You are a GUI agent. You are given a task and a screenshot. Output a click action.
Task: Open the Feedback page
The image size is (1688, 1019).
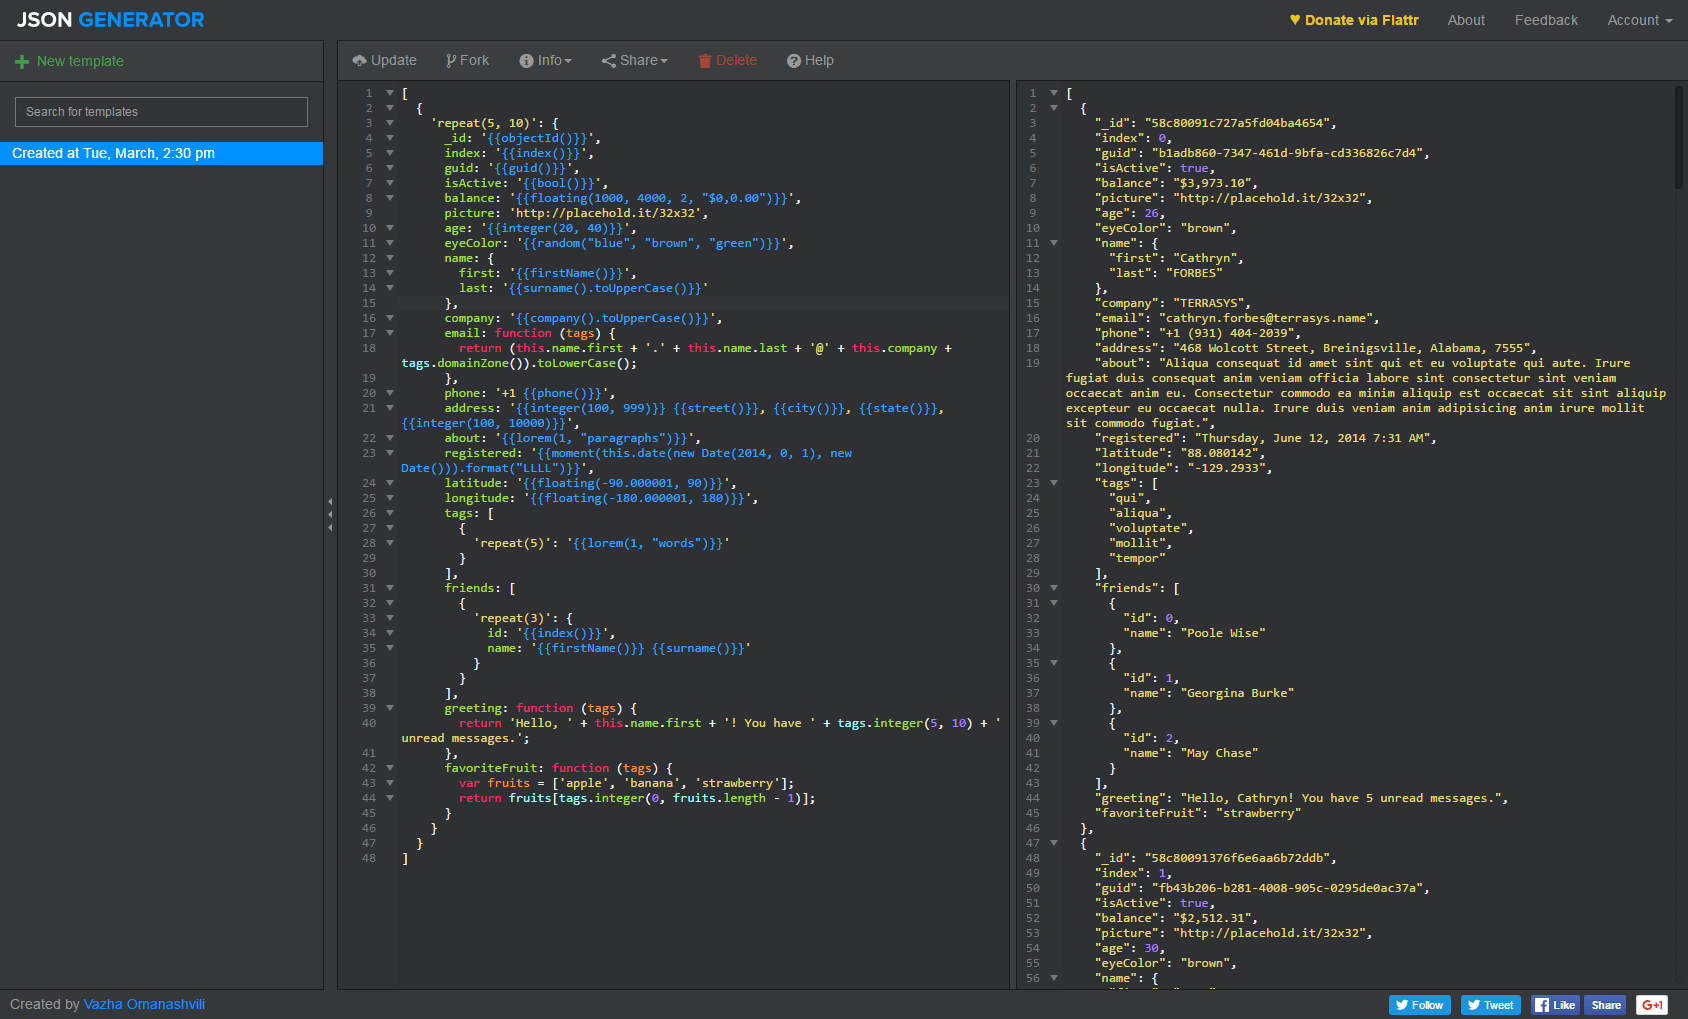point(1546,20)
